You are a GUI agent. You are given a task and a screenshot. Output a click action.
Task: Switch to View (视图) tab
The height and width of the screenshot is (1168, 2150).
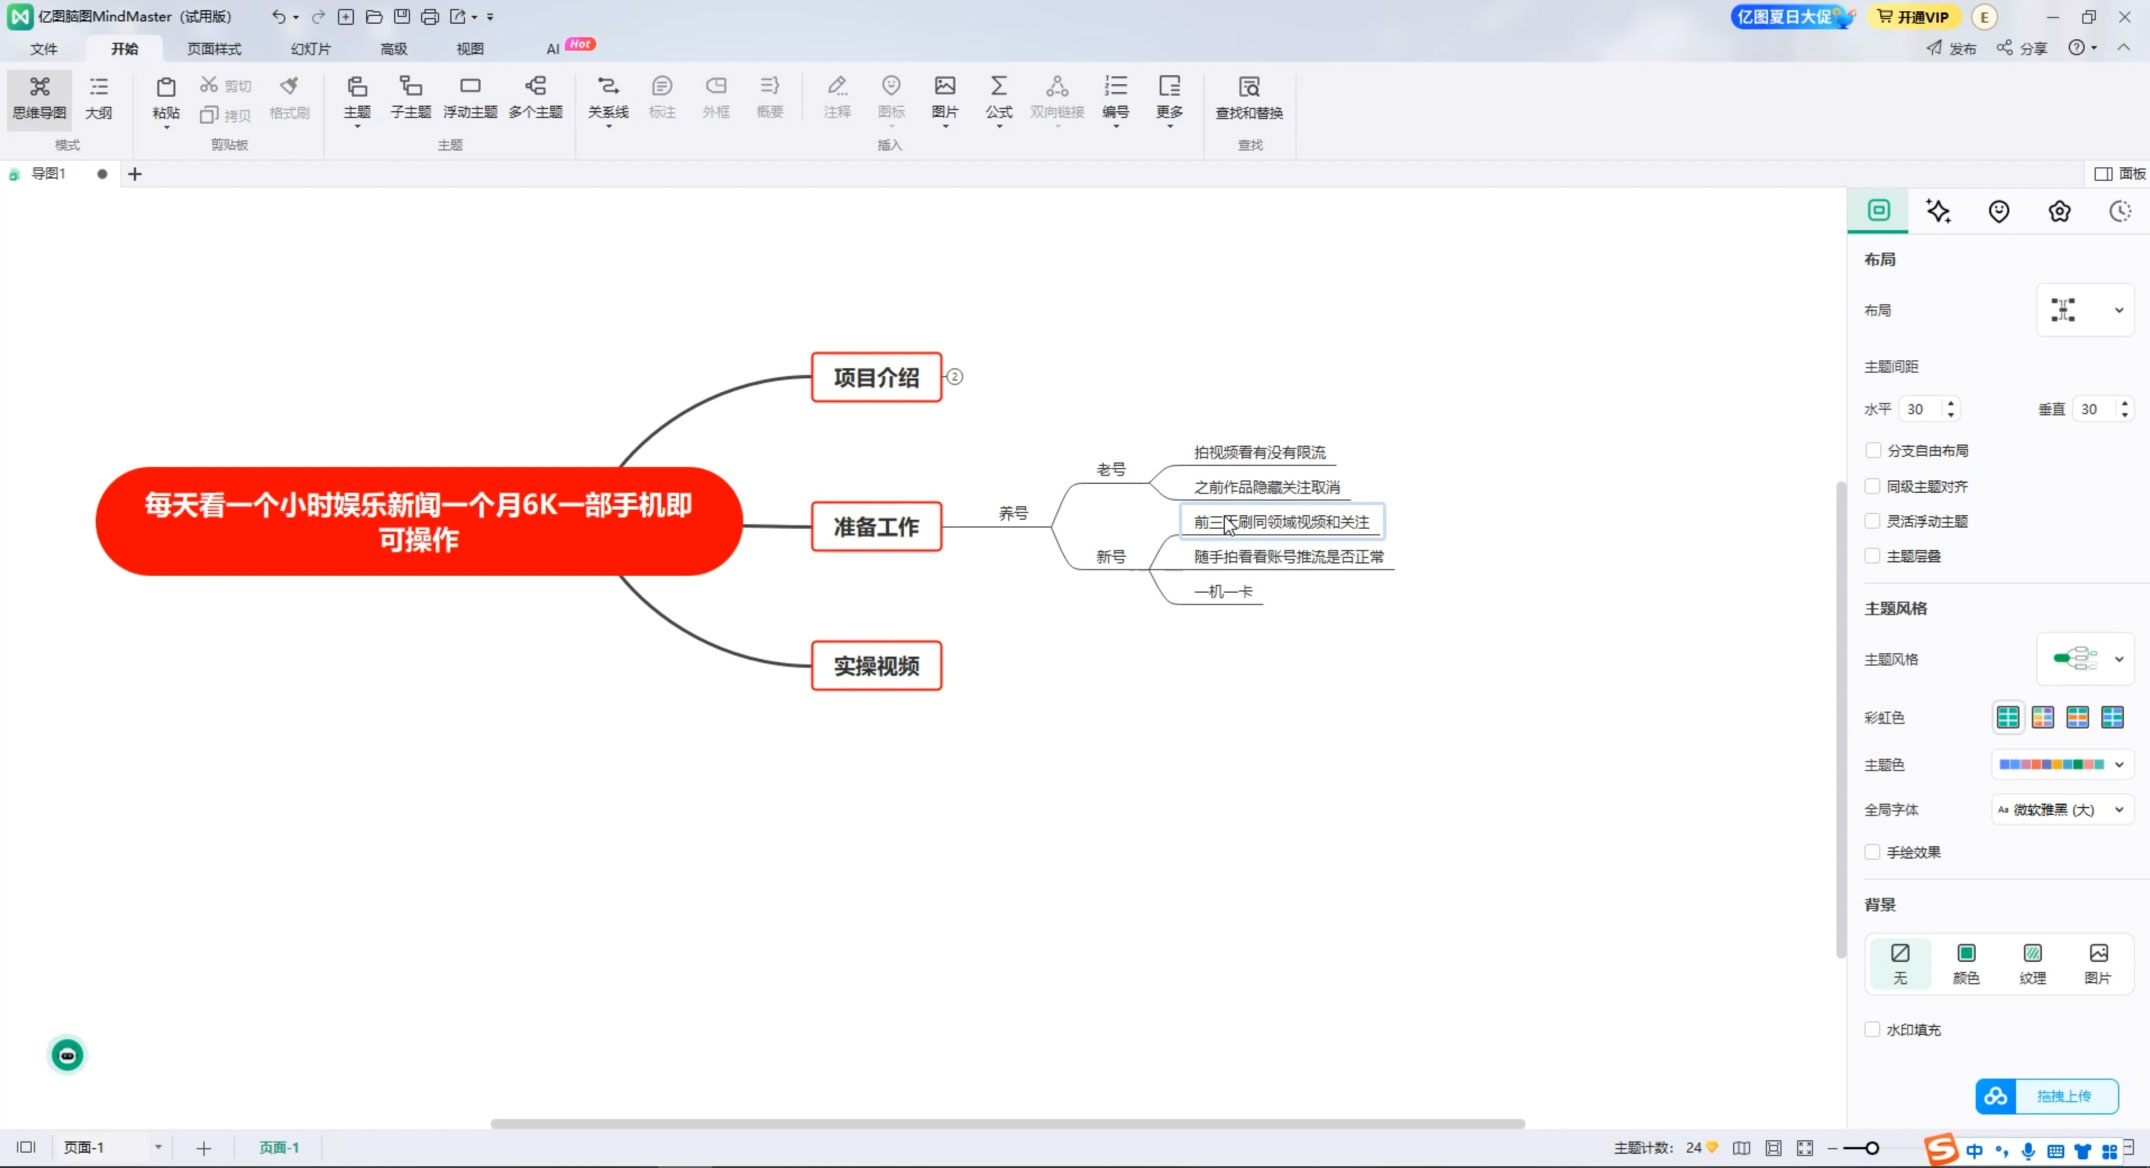pyautogui.click(x=469, y=48)
